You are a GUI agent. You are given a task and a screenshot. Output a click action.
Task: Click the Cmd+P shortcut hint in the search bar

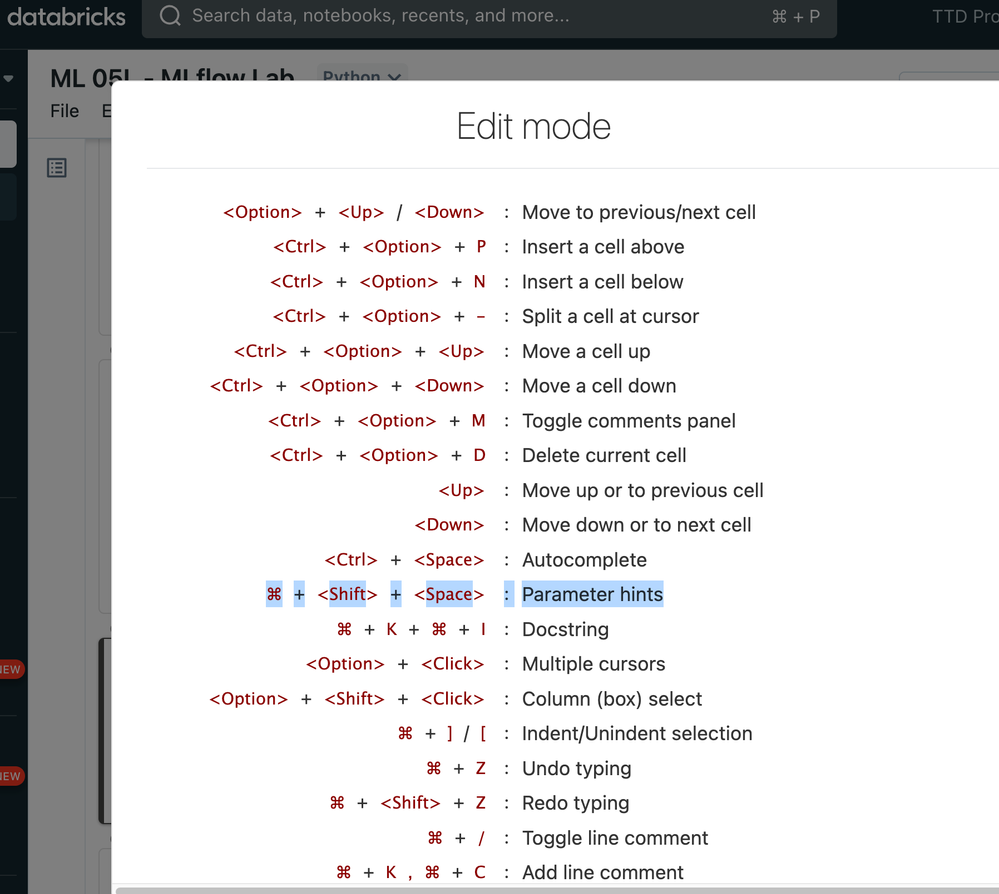[x=797, y=16]
